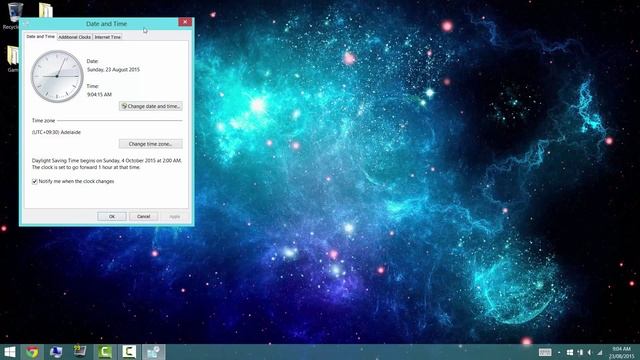The height and width of the screenshot is (360, 640).
Task: Select the time text 9:04:15 AM
Action: (x=99, y=94)
